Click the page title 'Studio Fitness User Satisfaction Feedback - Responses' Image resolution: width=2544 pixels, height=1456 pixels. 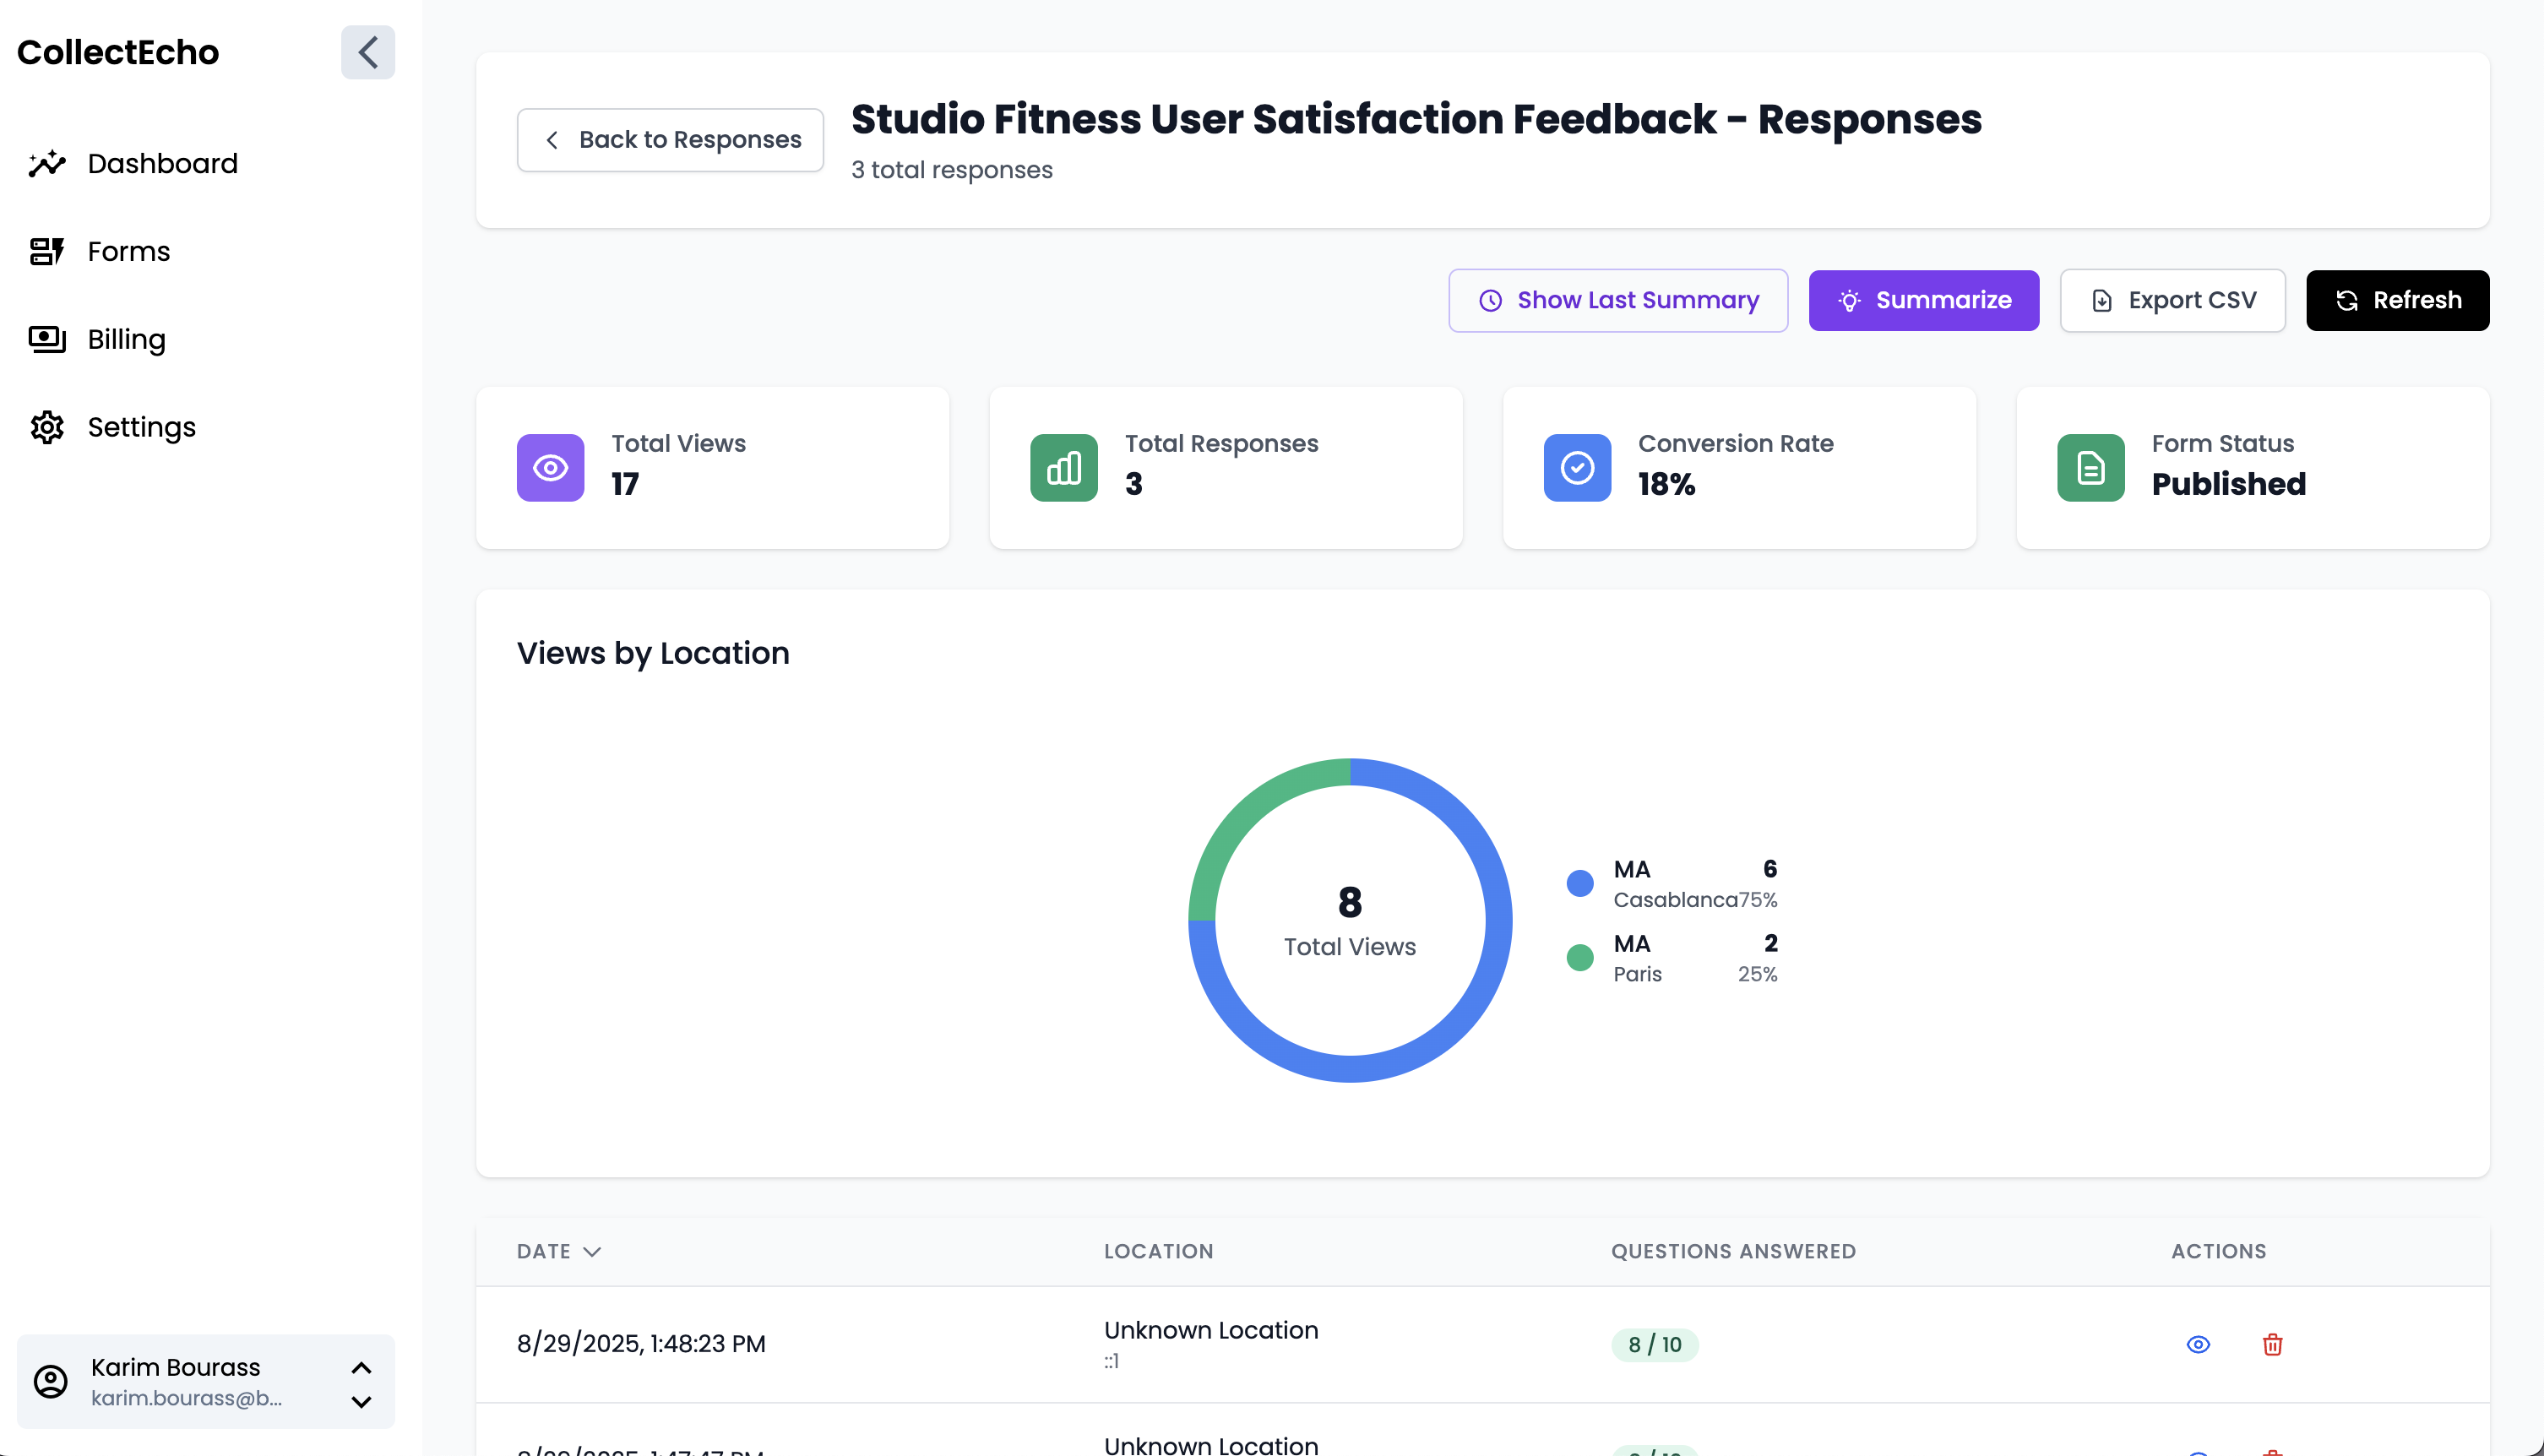[1416, 119]
